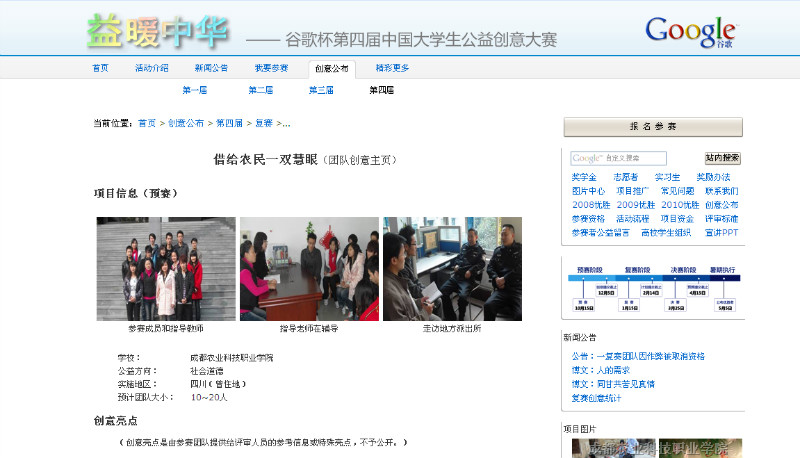Open the 我要参赛 navigation tab
This screenshot has width=800, height=458.
coord(271,68)
